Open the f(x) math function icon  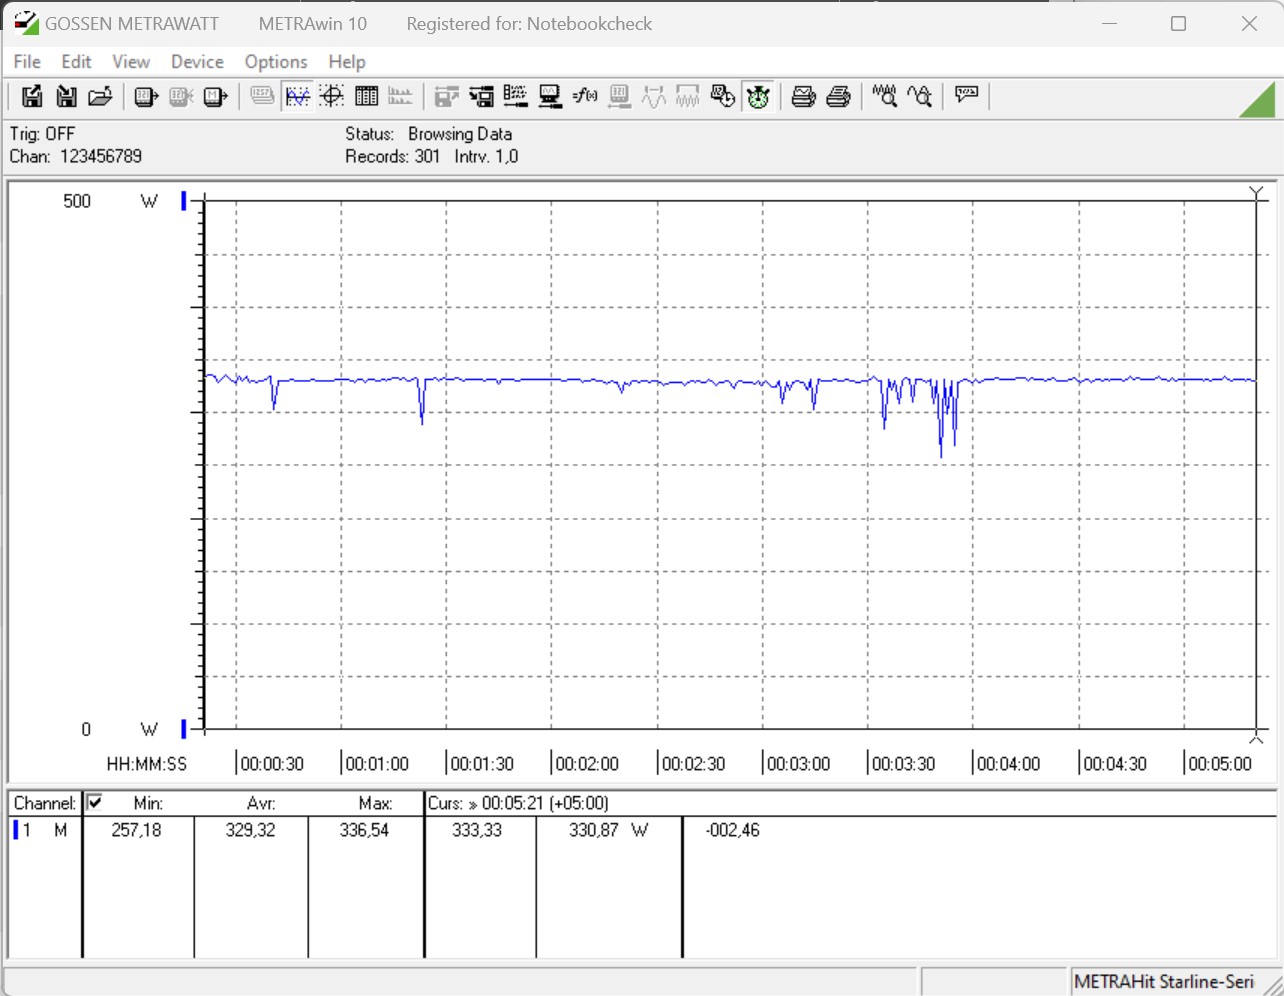(585, 96)
